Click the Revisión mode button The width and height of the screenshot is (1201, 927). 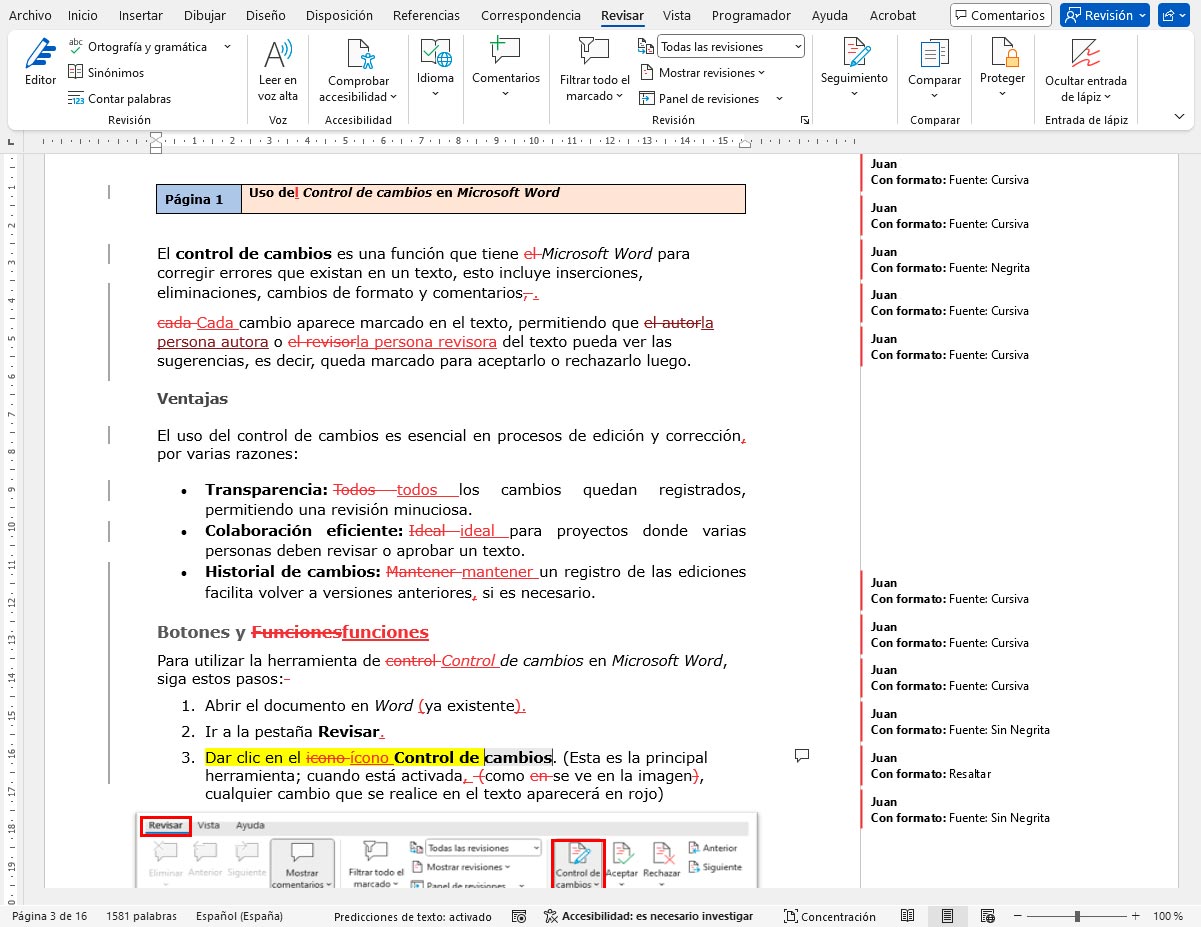pos(1104,16)
